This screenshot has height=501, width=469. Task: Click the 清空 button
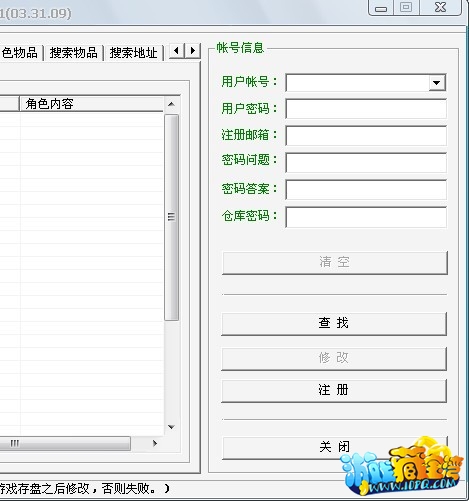point(335,263)
